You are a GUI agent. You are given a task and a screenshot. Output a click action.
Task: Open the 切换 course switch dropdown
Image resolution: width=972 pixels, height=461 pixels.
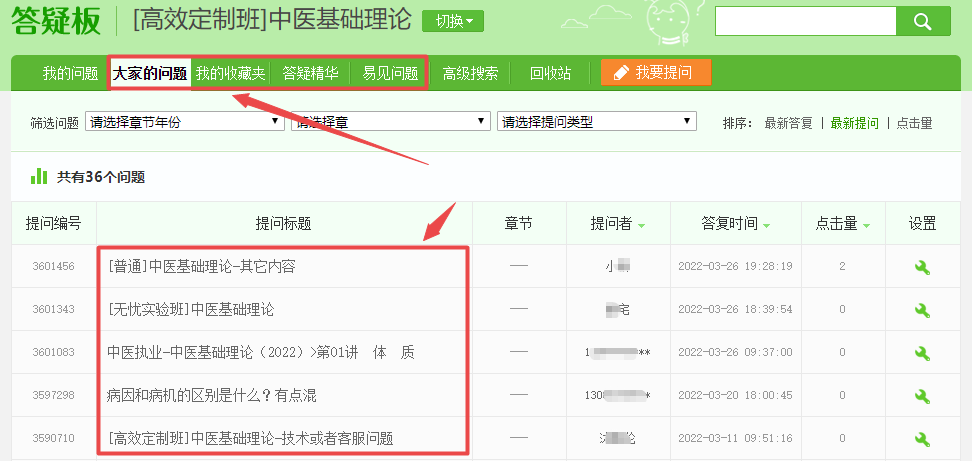point(453,21)
